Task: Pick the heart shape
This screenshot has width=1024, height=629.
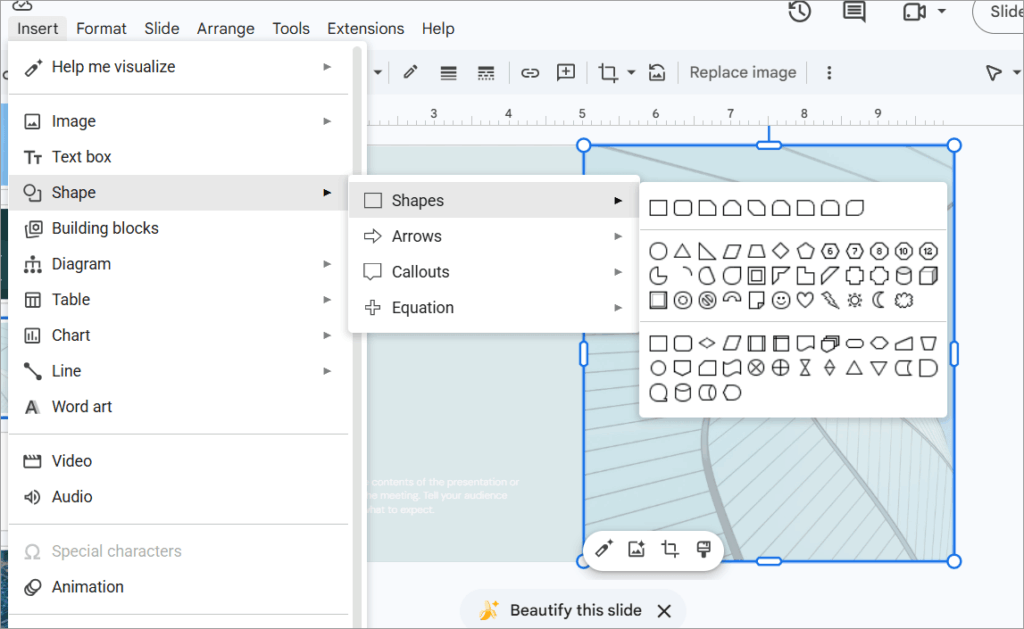Action: [x=805, y=300]
